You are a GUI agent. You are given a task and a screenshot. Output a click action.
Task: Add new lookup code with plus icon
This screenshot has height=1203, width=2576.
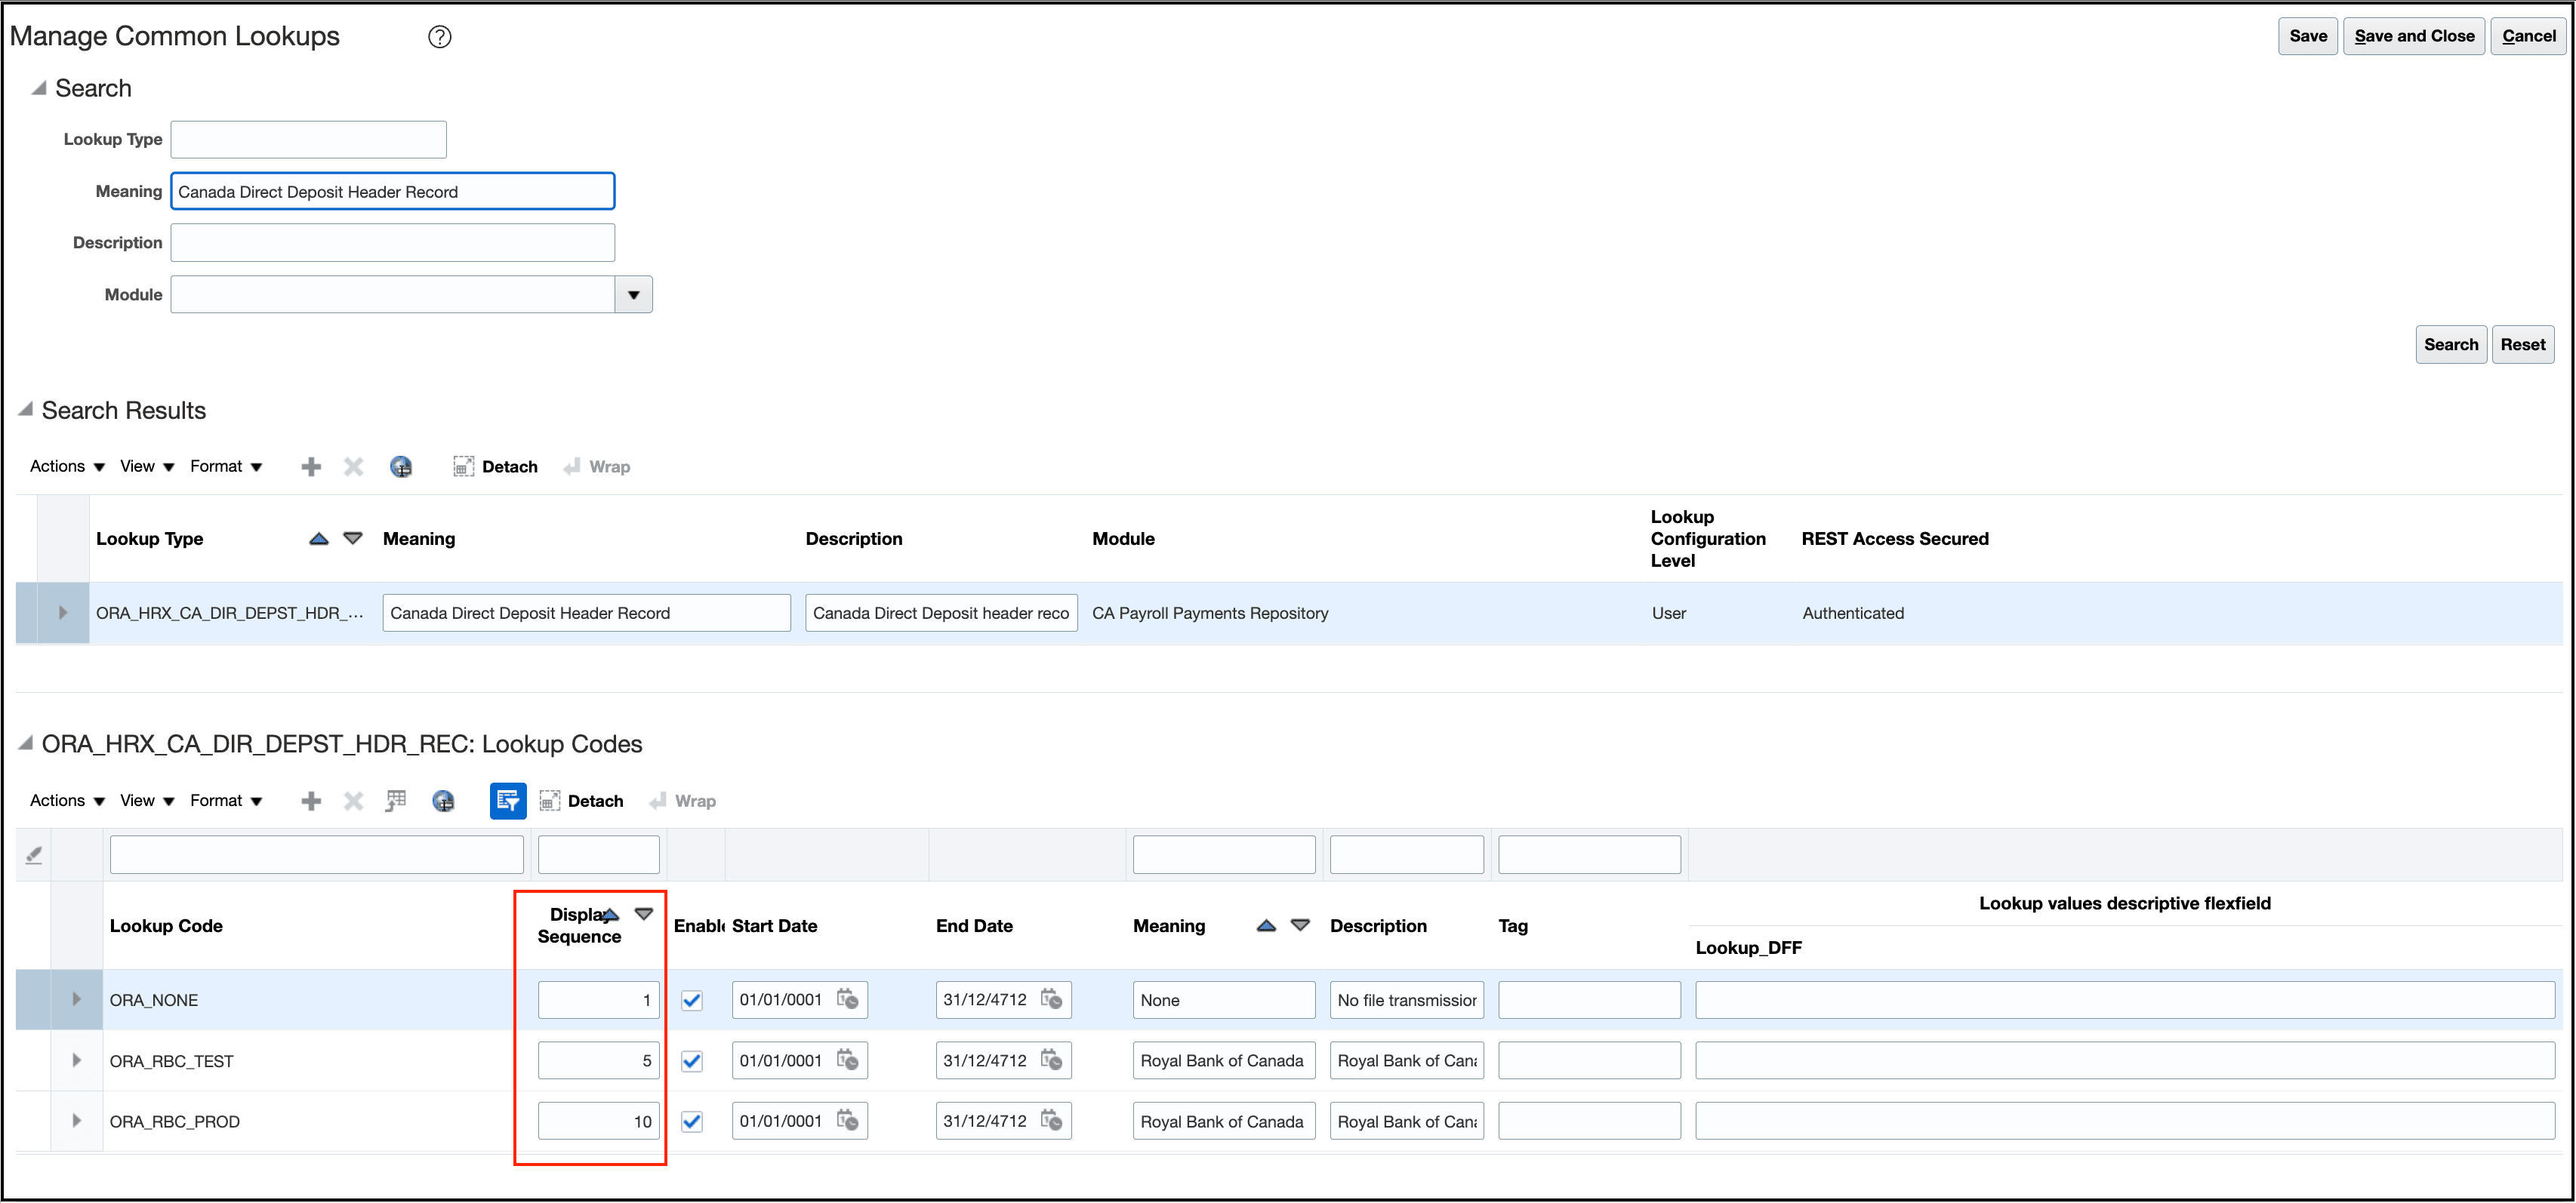point(311,801)
